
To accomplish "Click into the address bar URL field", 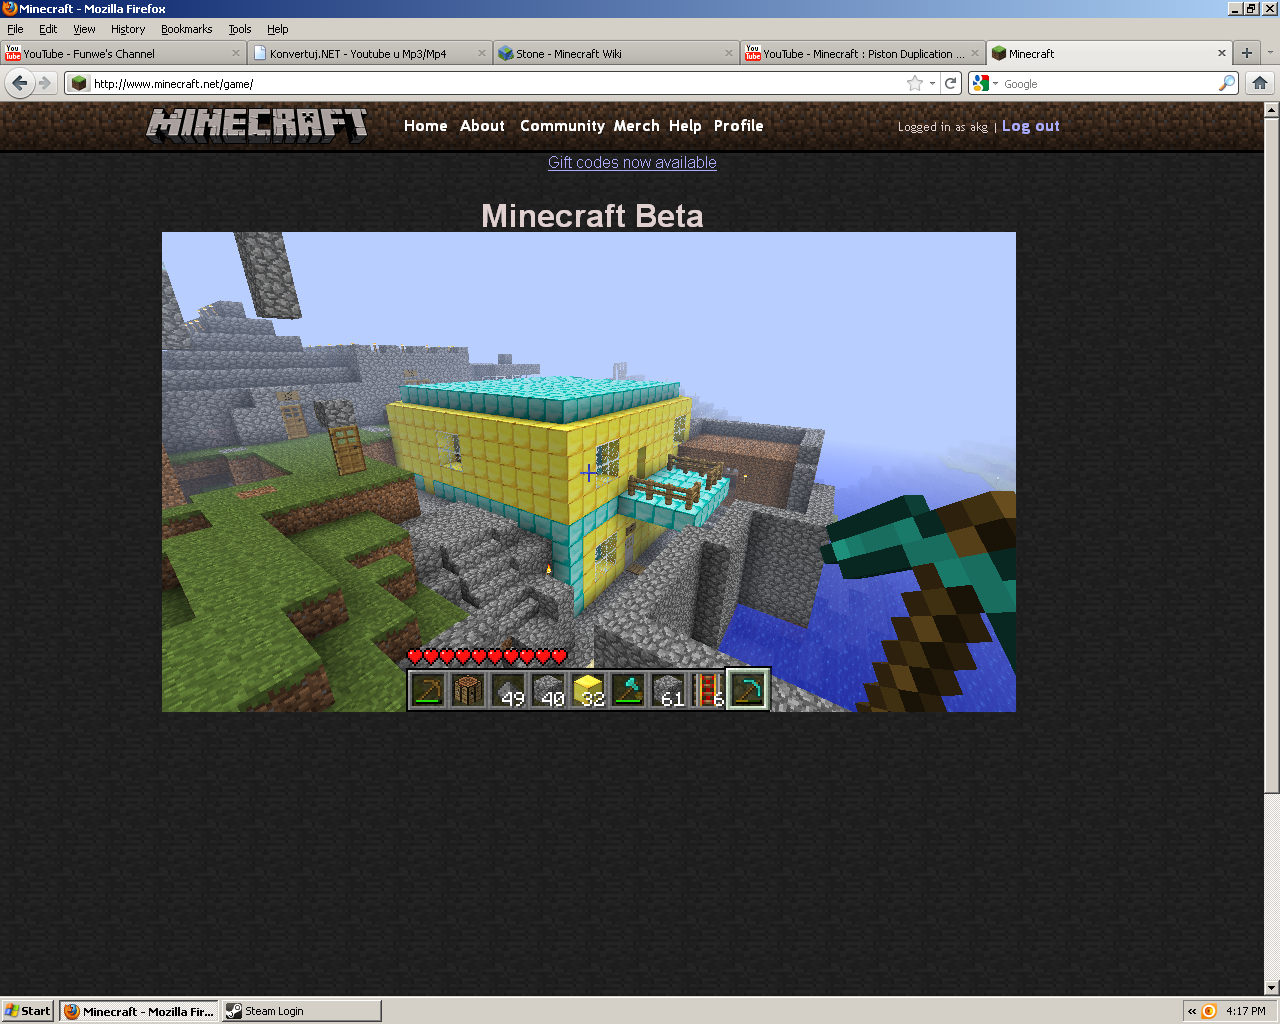I will [495, 83].
